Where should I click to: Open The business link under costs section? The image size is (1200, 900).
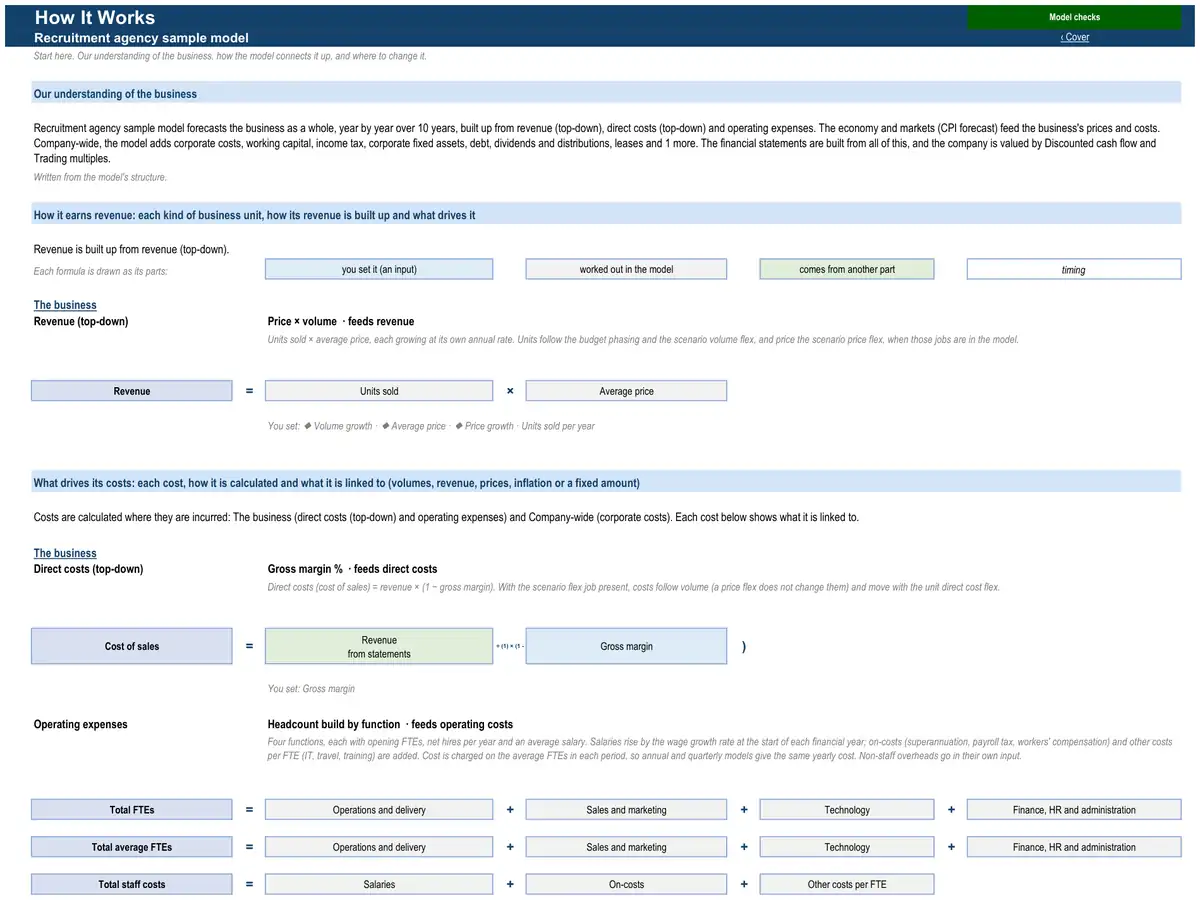65,553
